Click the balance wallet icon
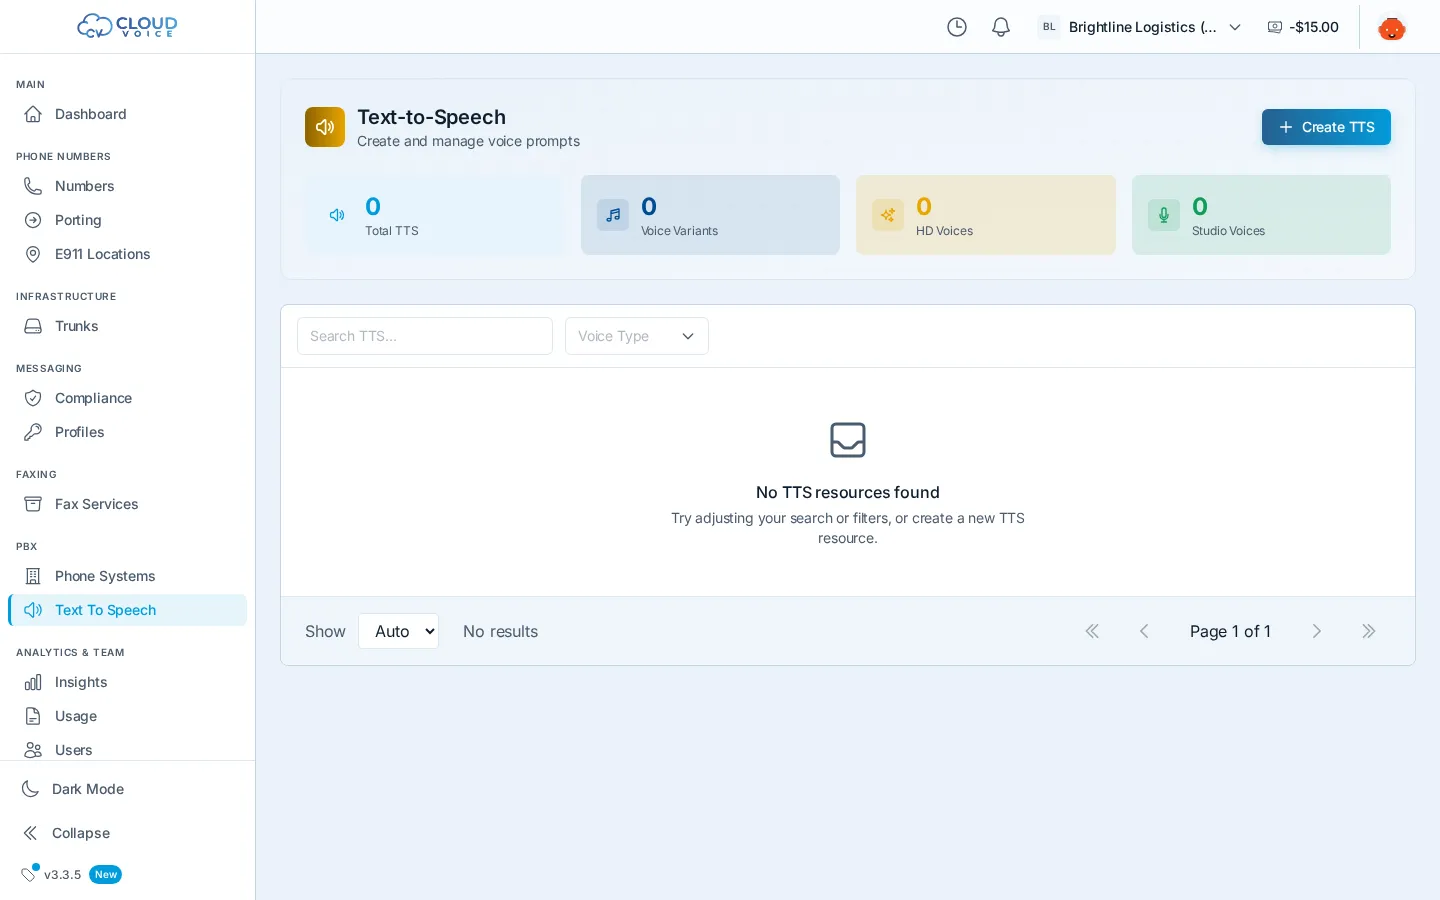 pyautogui.click(x=1275, y=27)
